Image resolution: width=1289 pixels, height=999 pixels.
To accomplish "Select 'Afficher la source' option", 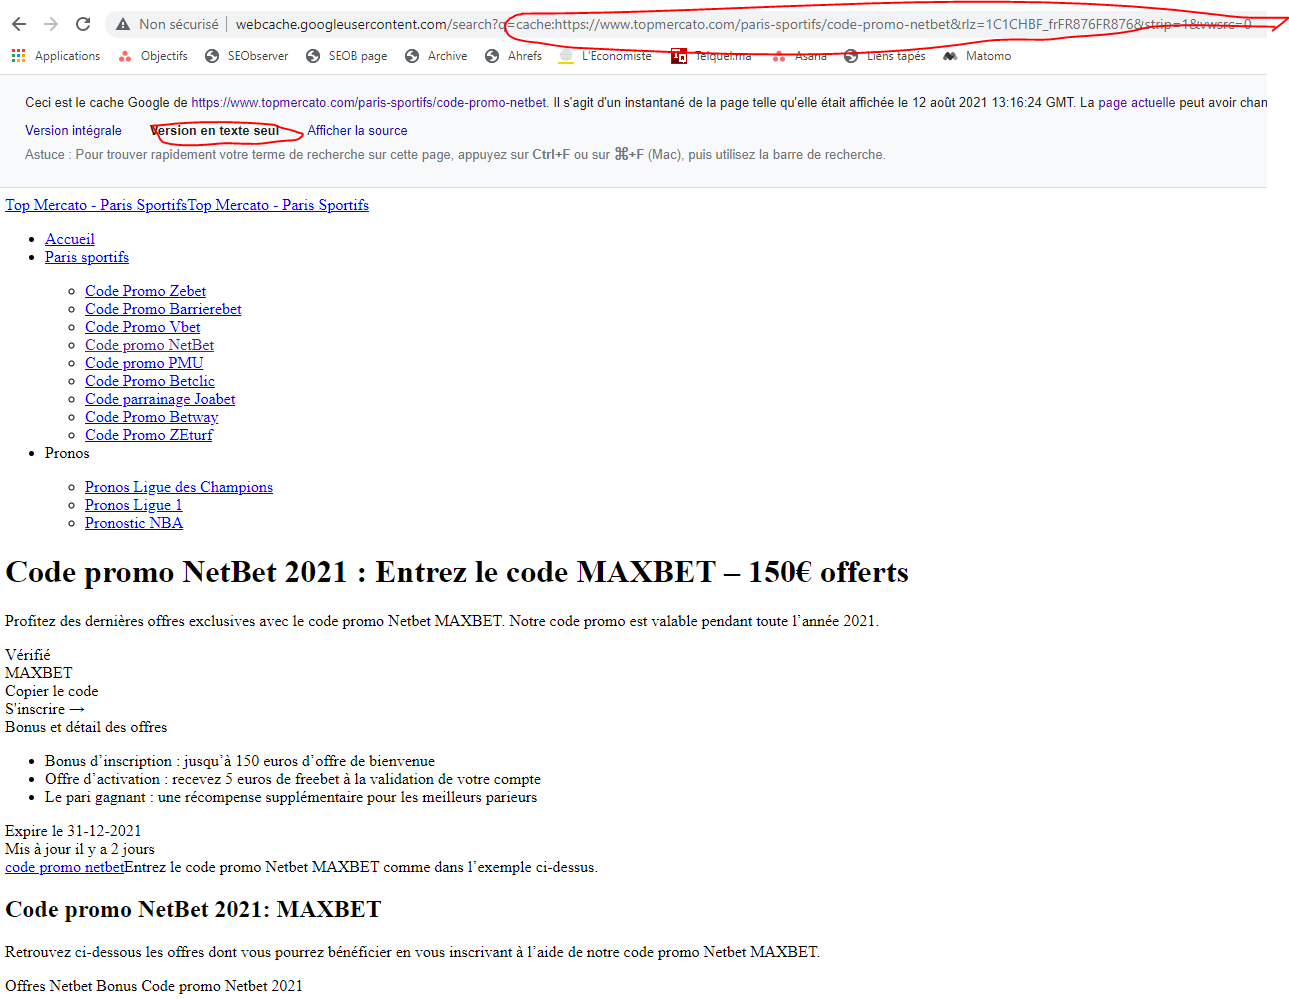I will pyautogui.click(x=357, y=131).
